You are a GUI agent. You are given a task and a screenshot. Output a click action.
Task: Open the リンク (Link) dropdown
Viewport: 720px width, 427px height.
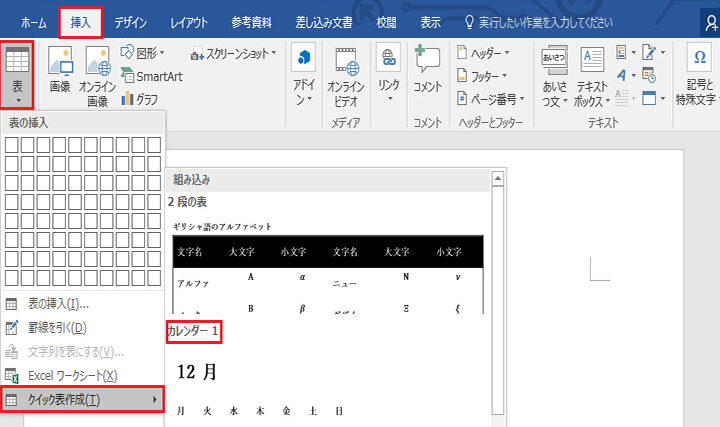tap(388, 73)
